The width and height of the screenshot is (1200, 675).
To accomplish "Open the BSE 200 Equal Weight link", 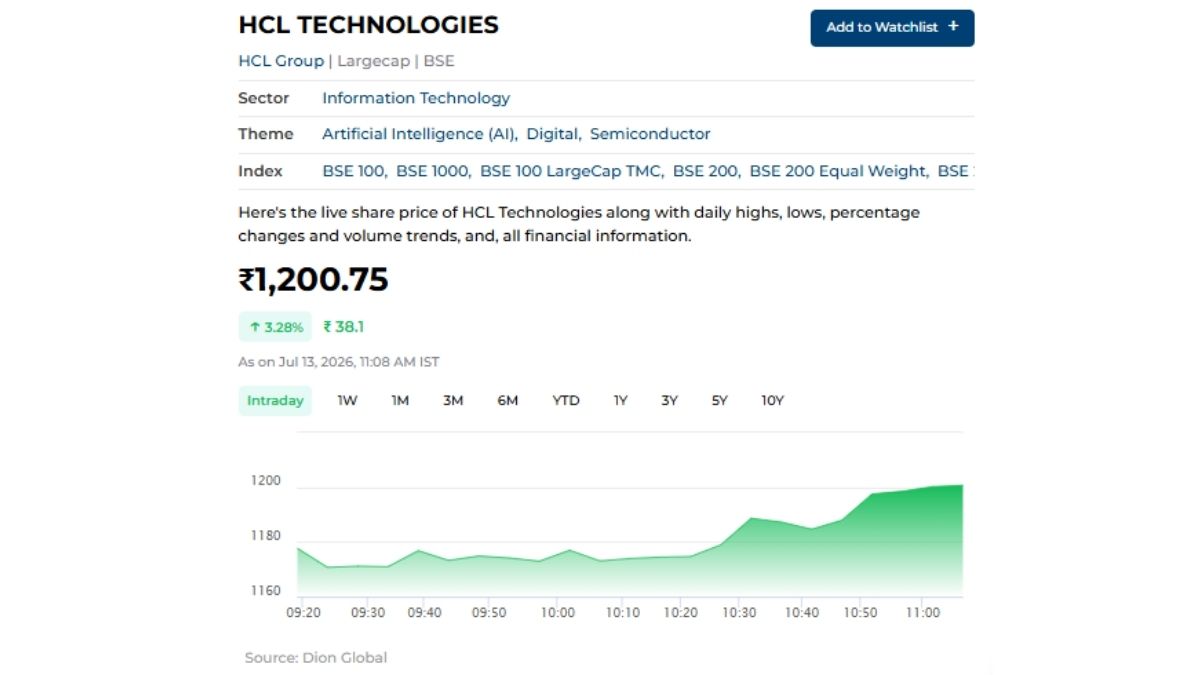I will point(838,171).
